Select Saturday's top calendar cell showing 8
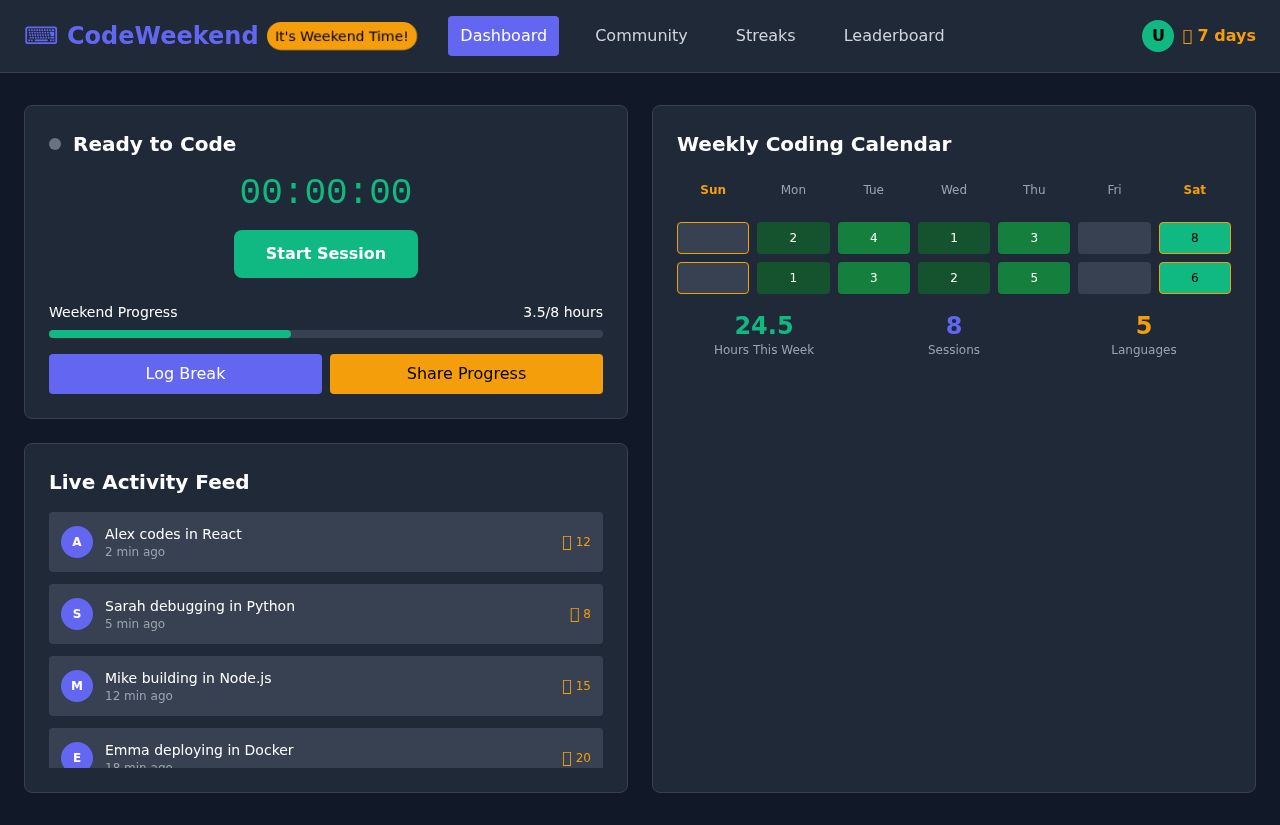Viewport: 1280px width, 825px height. pyautogui.click(x=1194, y=238)
